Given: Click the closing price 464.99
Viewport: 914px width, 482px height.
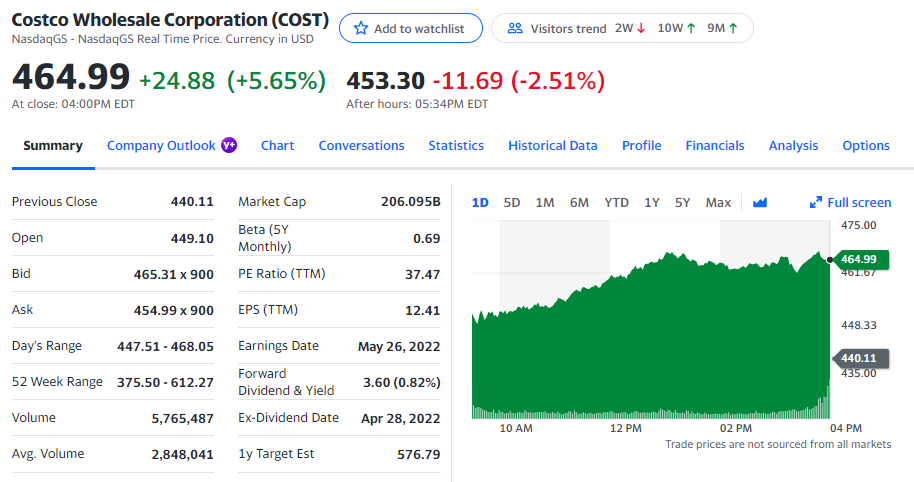Looking at the screenshot, I should [x=71, y=77].
